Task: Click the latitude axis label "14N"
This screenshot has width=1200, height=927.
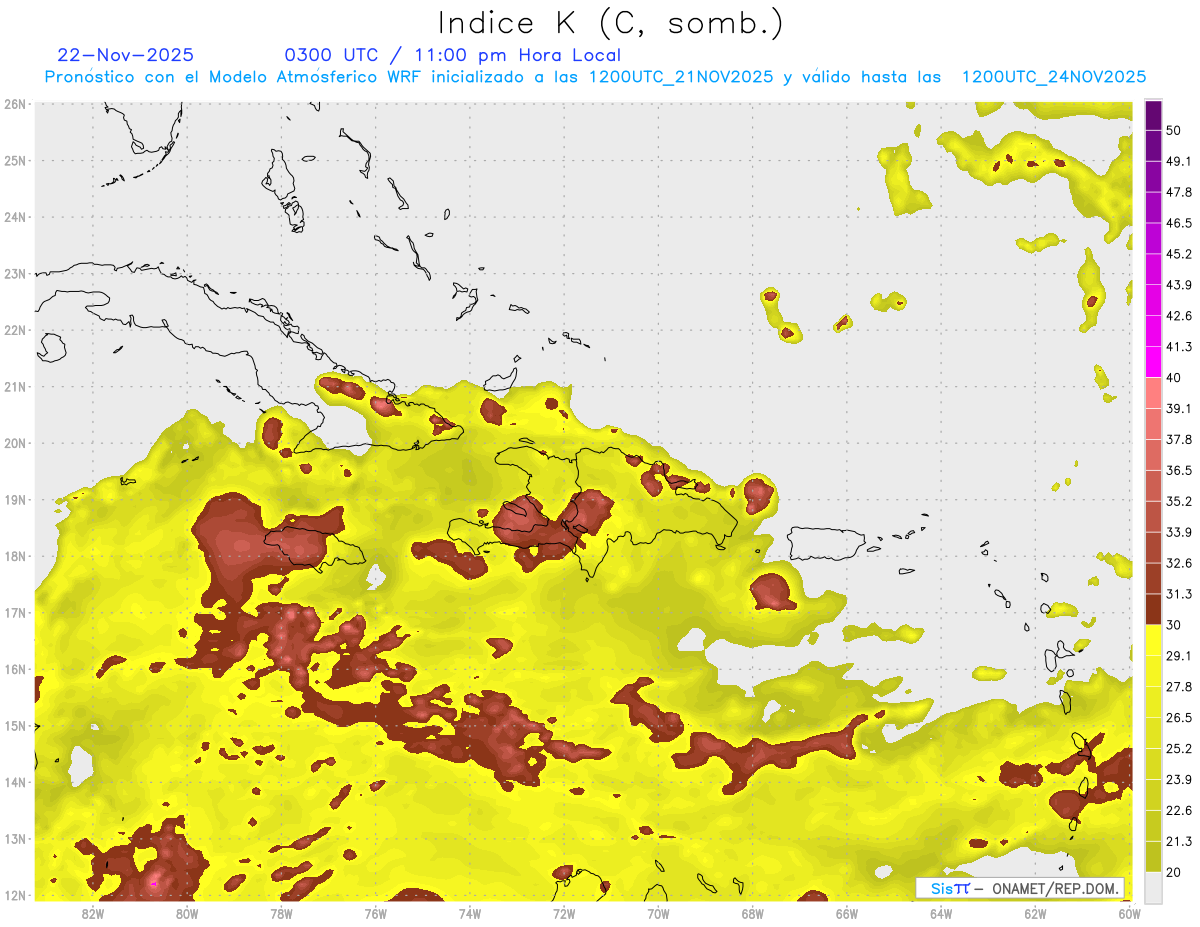Action: [15, 783]
